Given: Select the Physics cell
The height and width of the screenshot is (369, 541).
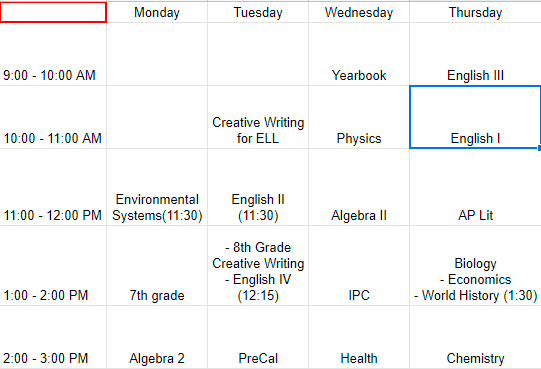Looking at the screenshot, I should point(359,117).
